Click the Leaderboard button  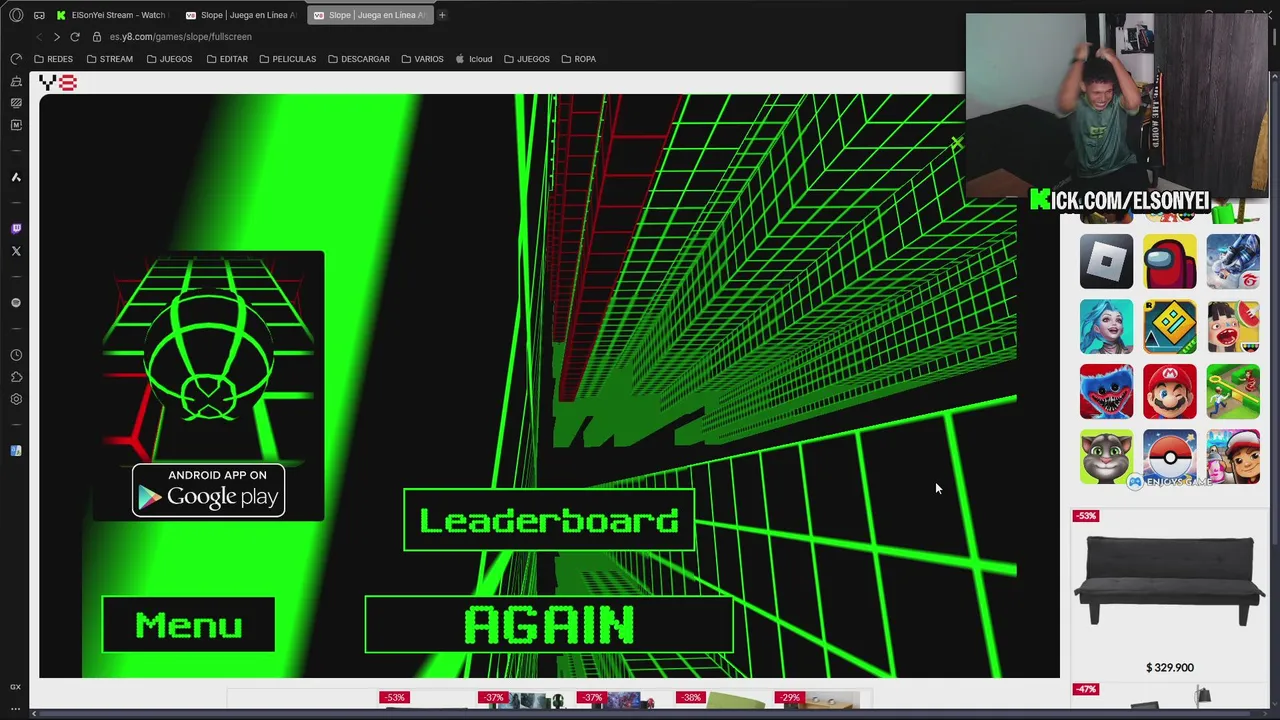pyautogui.click(x=549, y=520)
